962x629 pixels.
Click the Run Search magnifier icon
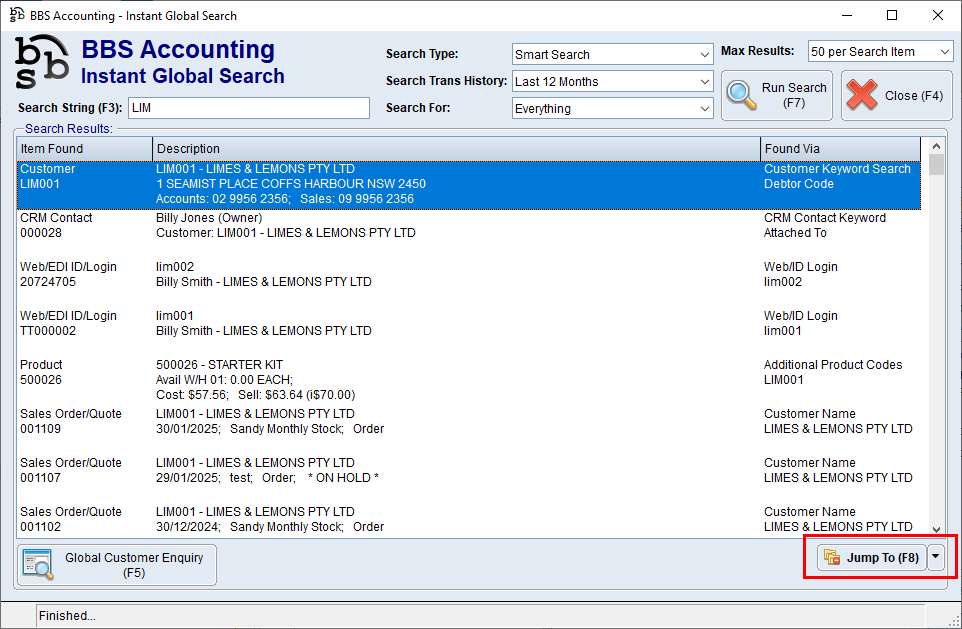click(x=741, y=95)
